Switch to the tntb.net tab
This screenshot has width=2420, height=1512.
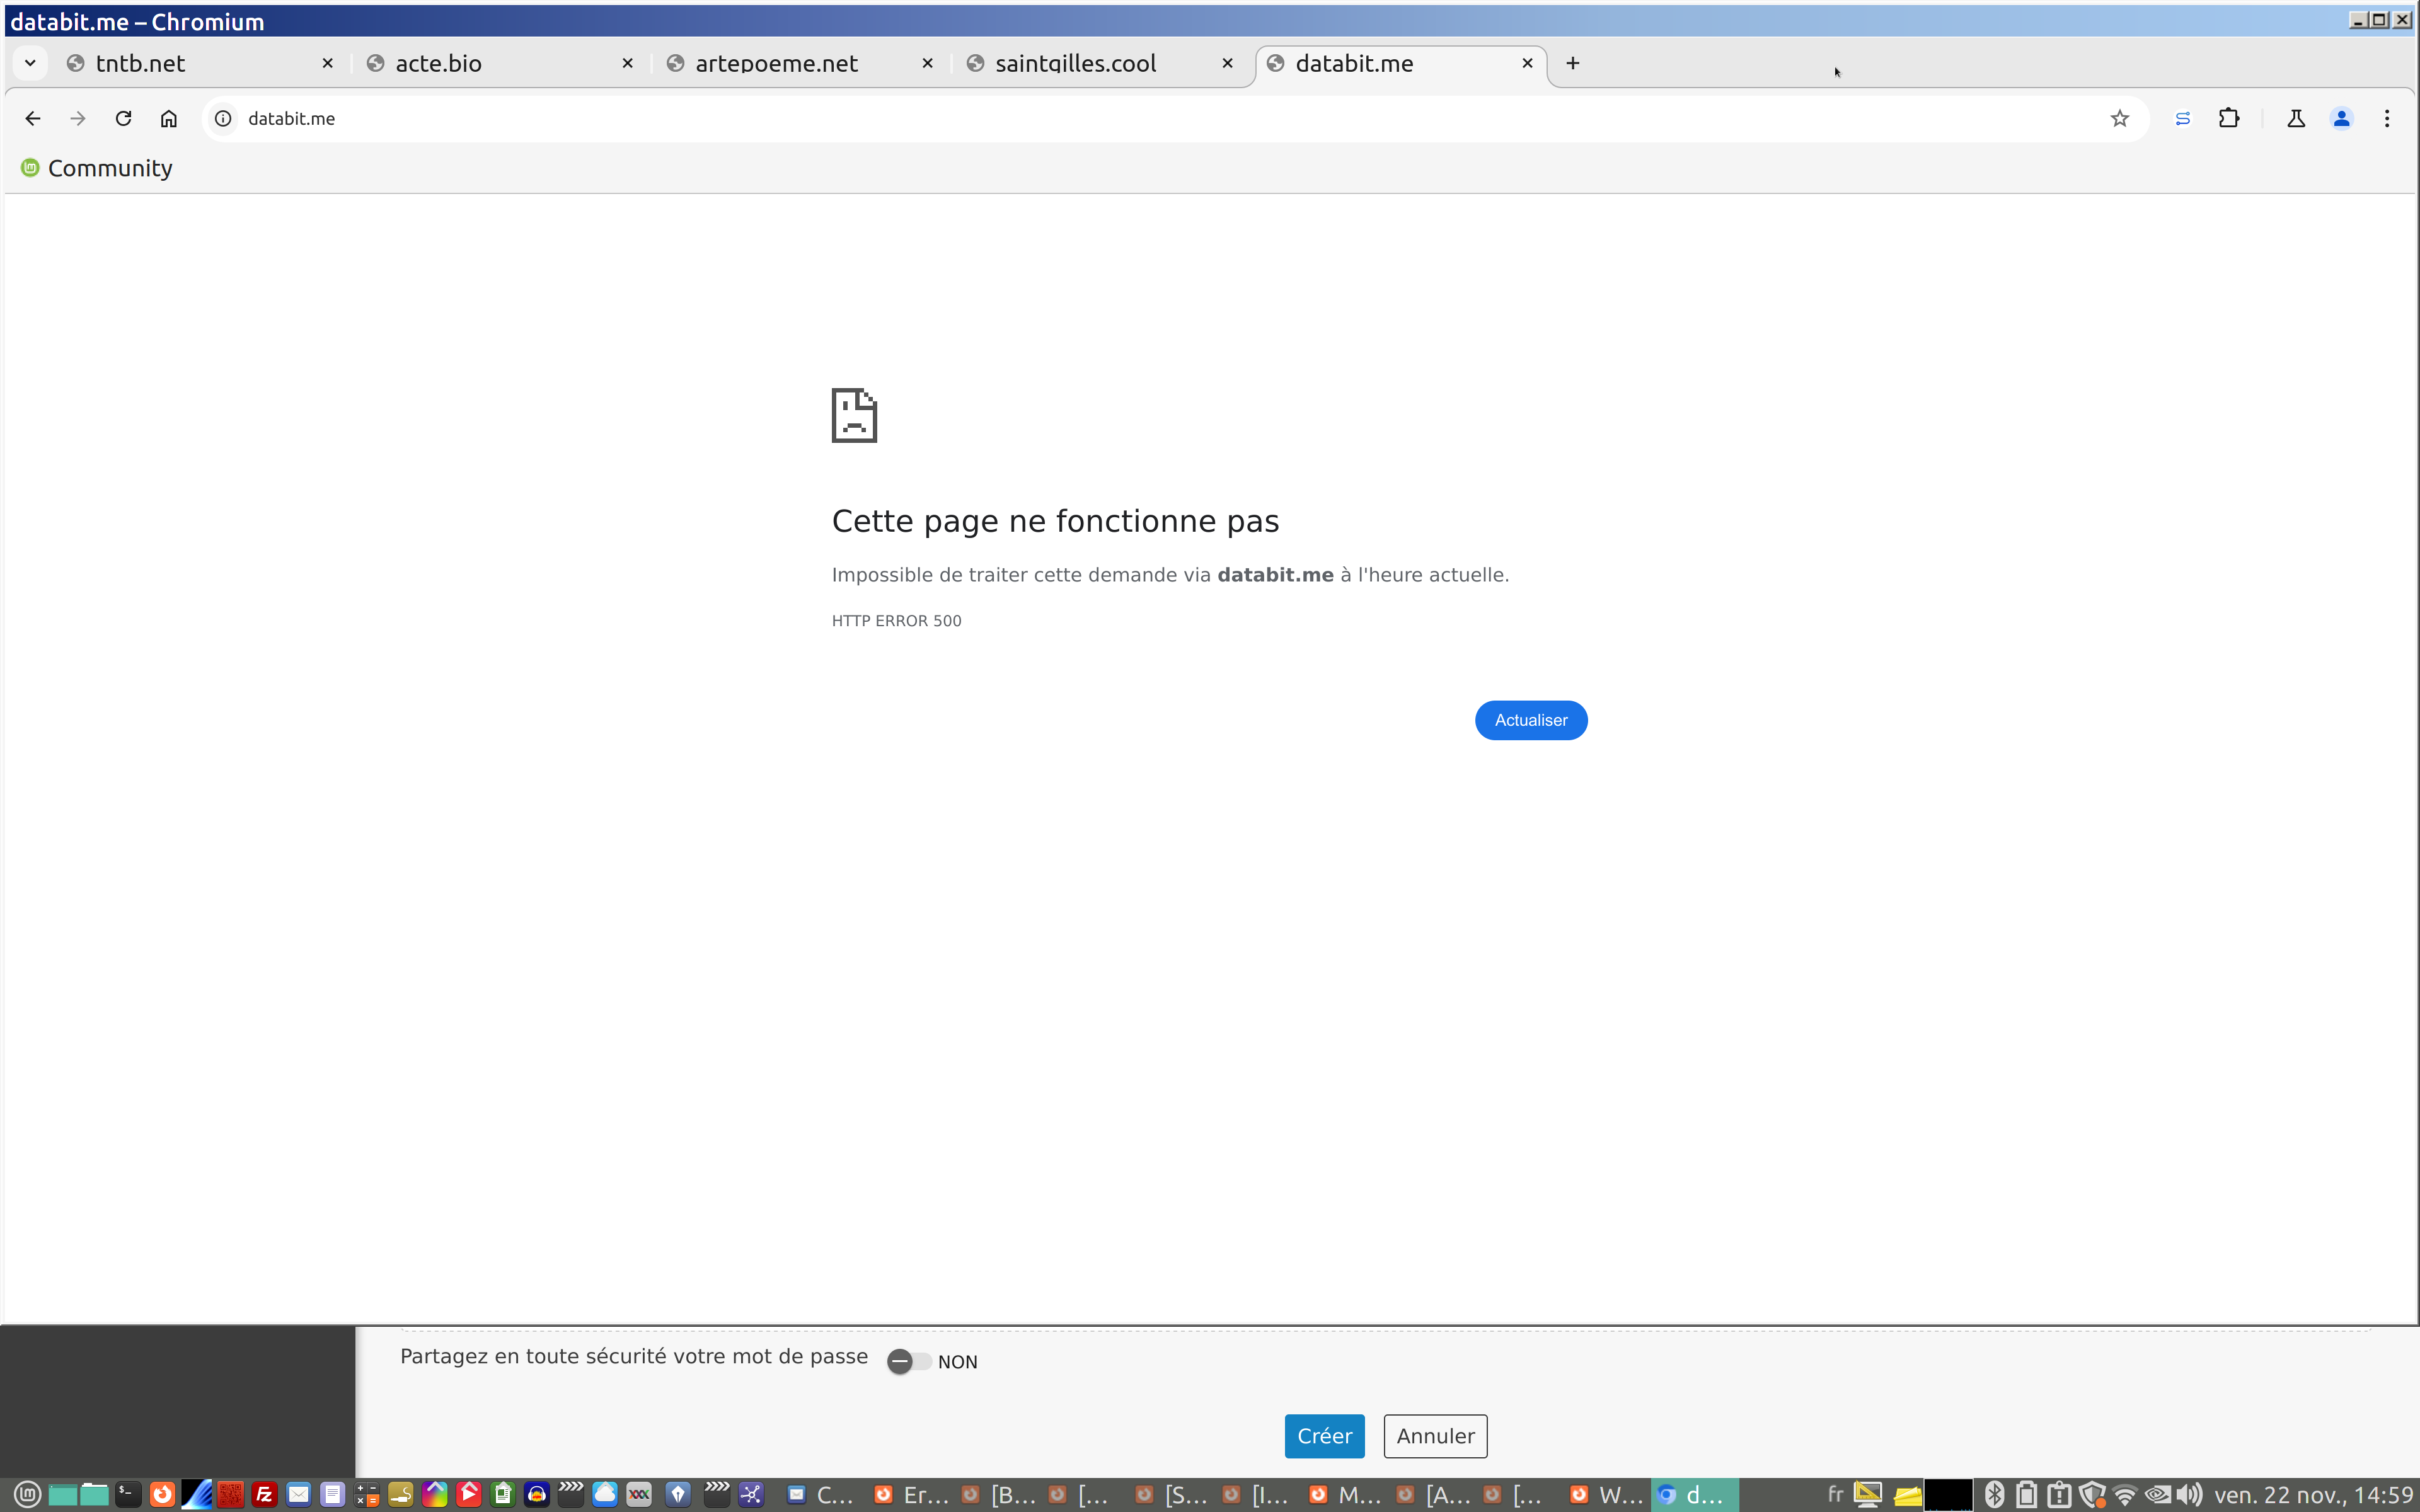coord(190,63)
